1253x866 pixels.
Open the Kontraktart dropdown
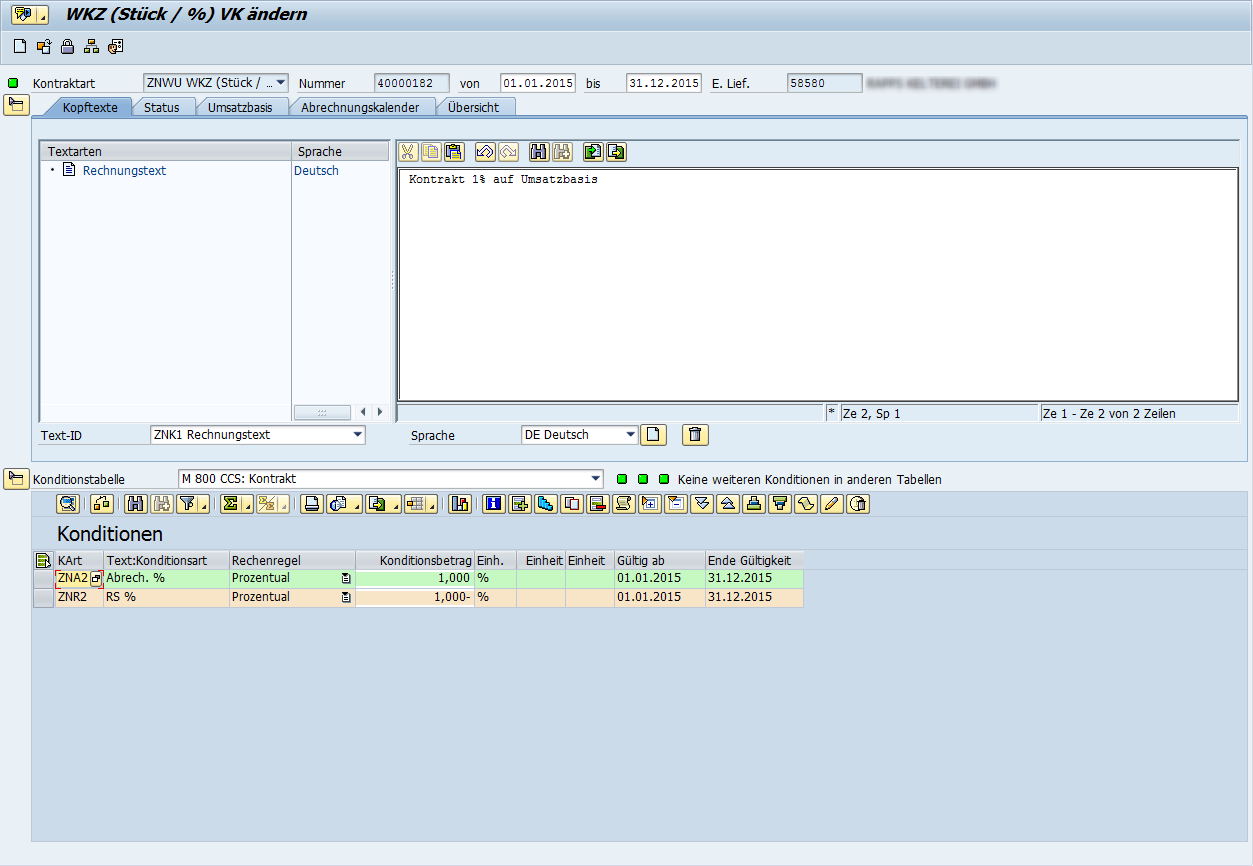[281, 83]
